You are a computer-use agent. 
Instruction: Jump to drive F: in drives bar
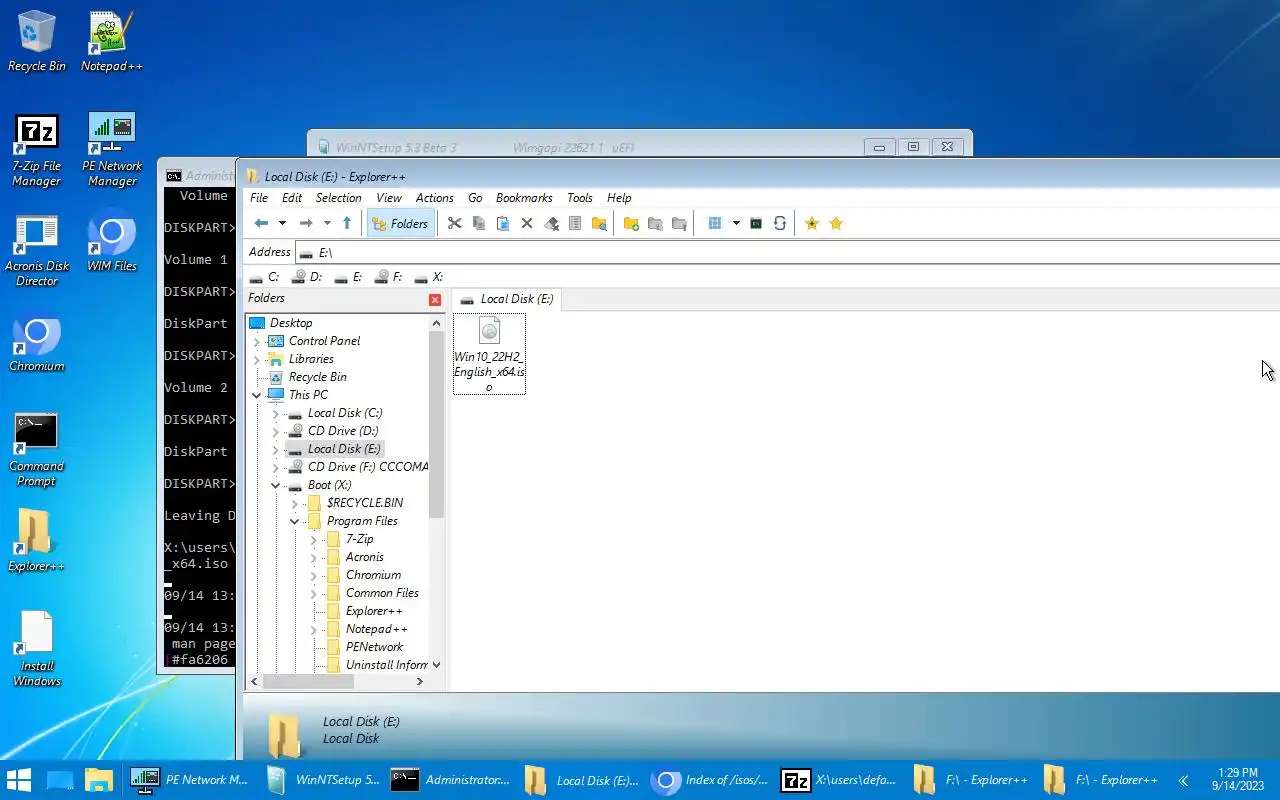tap(388, 277)
